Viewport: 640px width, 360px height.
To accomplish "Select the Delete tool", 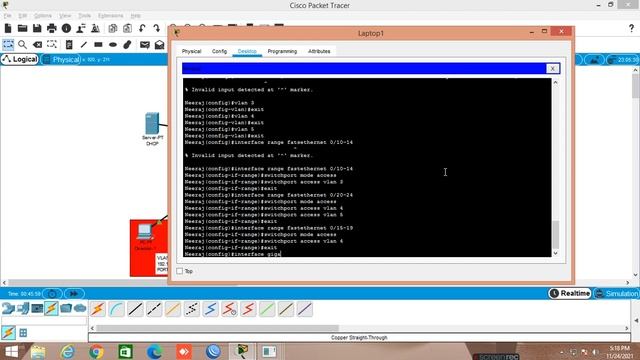I will 37,44.
